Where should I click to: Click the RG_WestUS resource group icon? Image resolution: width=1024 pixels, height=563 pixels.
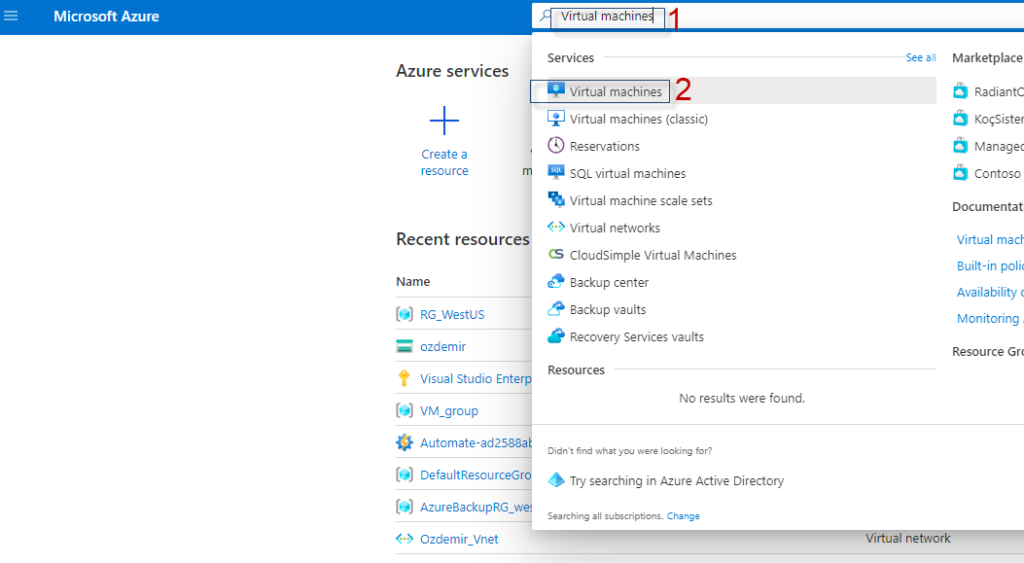tap(404, 314)
